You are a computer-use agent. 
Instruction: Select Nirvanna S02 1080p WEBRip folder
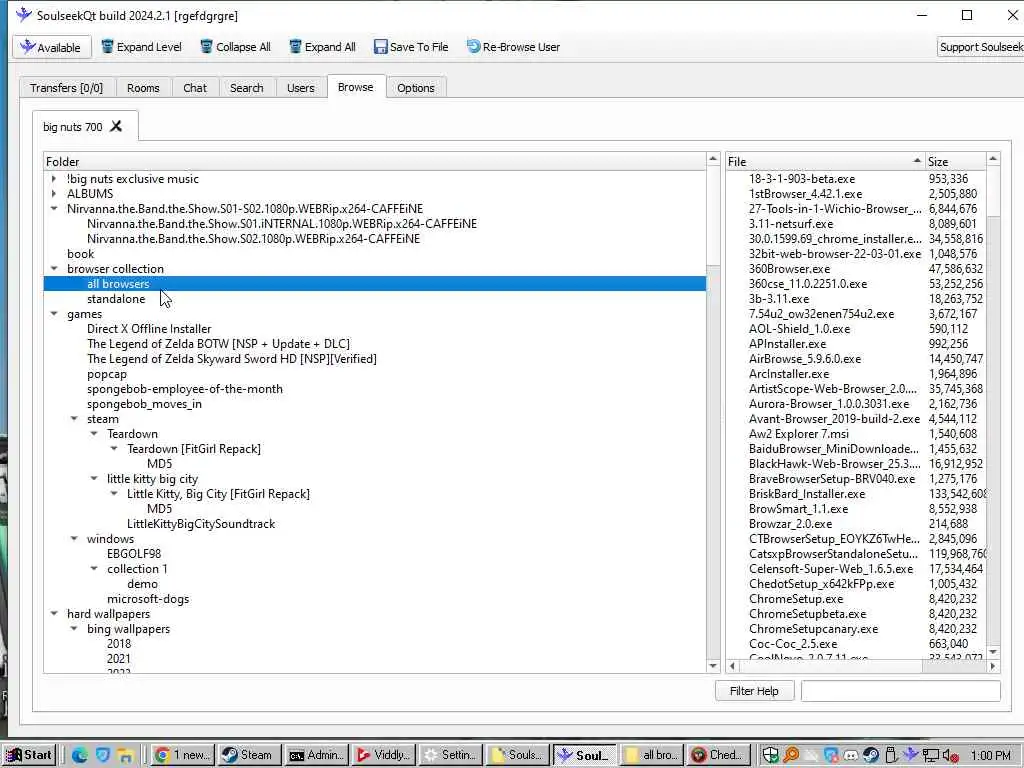tap(253, 238)
